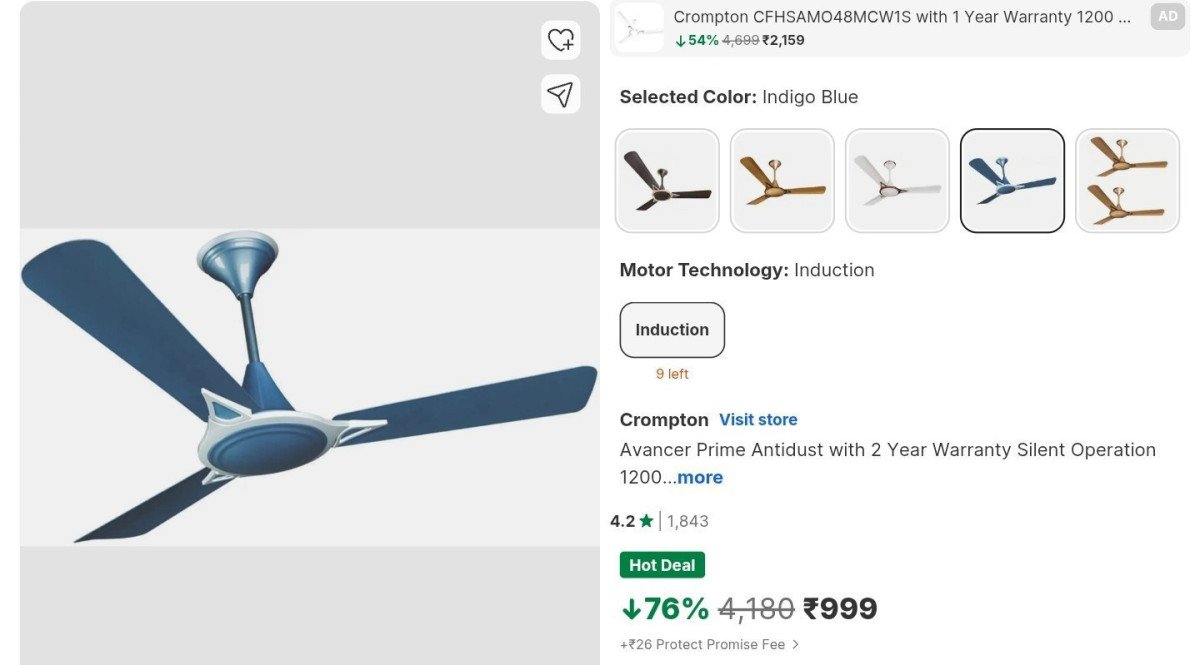Open the Crompton CFHSAMO48MCW1S ad title
The image size is (1200, 665).
(902, 17)
